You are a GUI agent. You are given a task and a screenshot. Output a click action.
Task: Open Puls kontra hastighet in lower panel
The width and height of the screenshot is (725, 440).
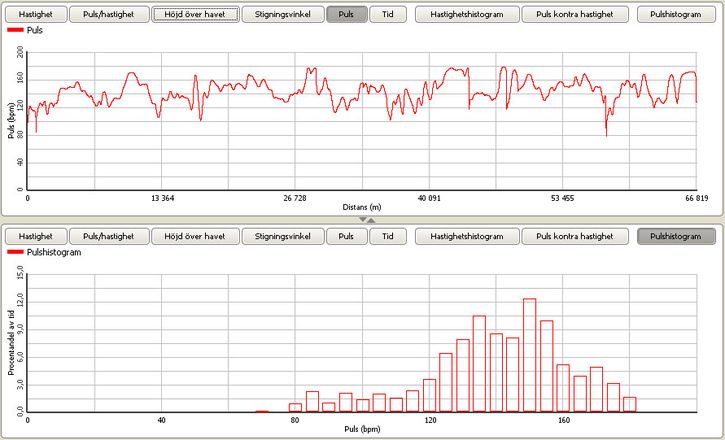575,236
